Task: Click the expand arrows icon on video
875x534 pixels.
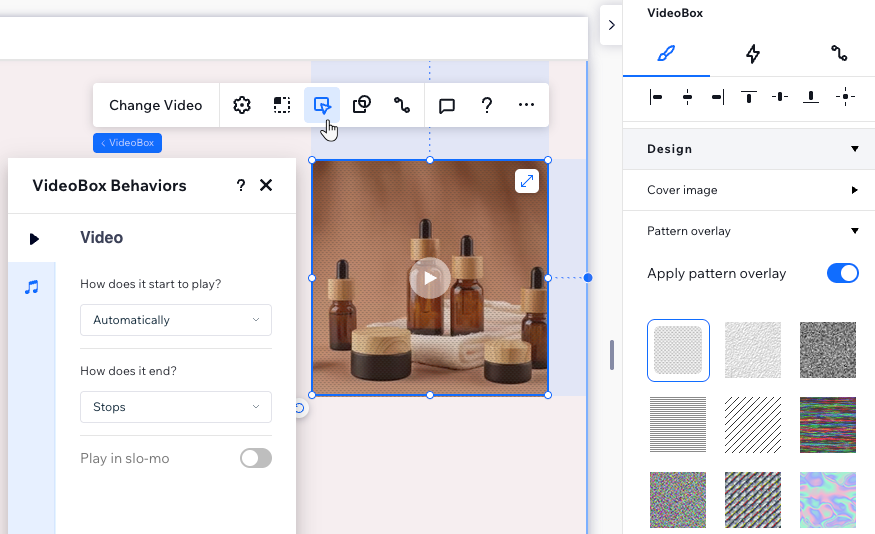Action: point(527,181)
